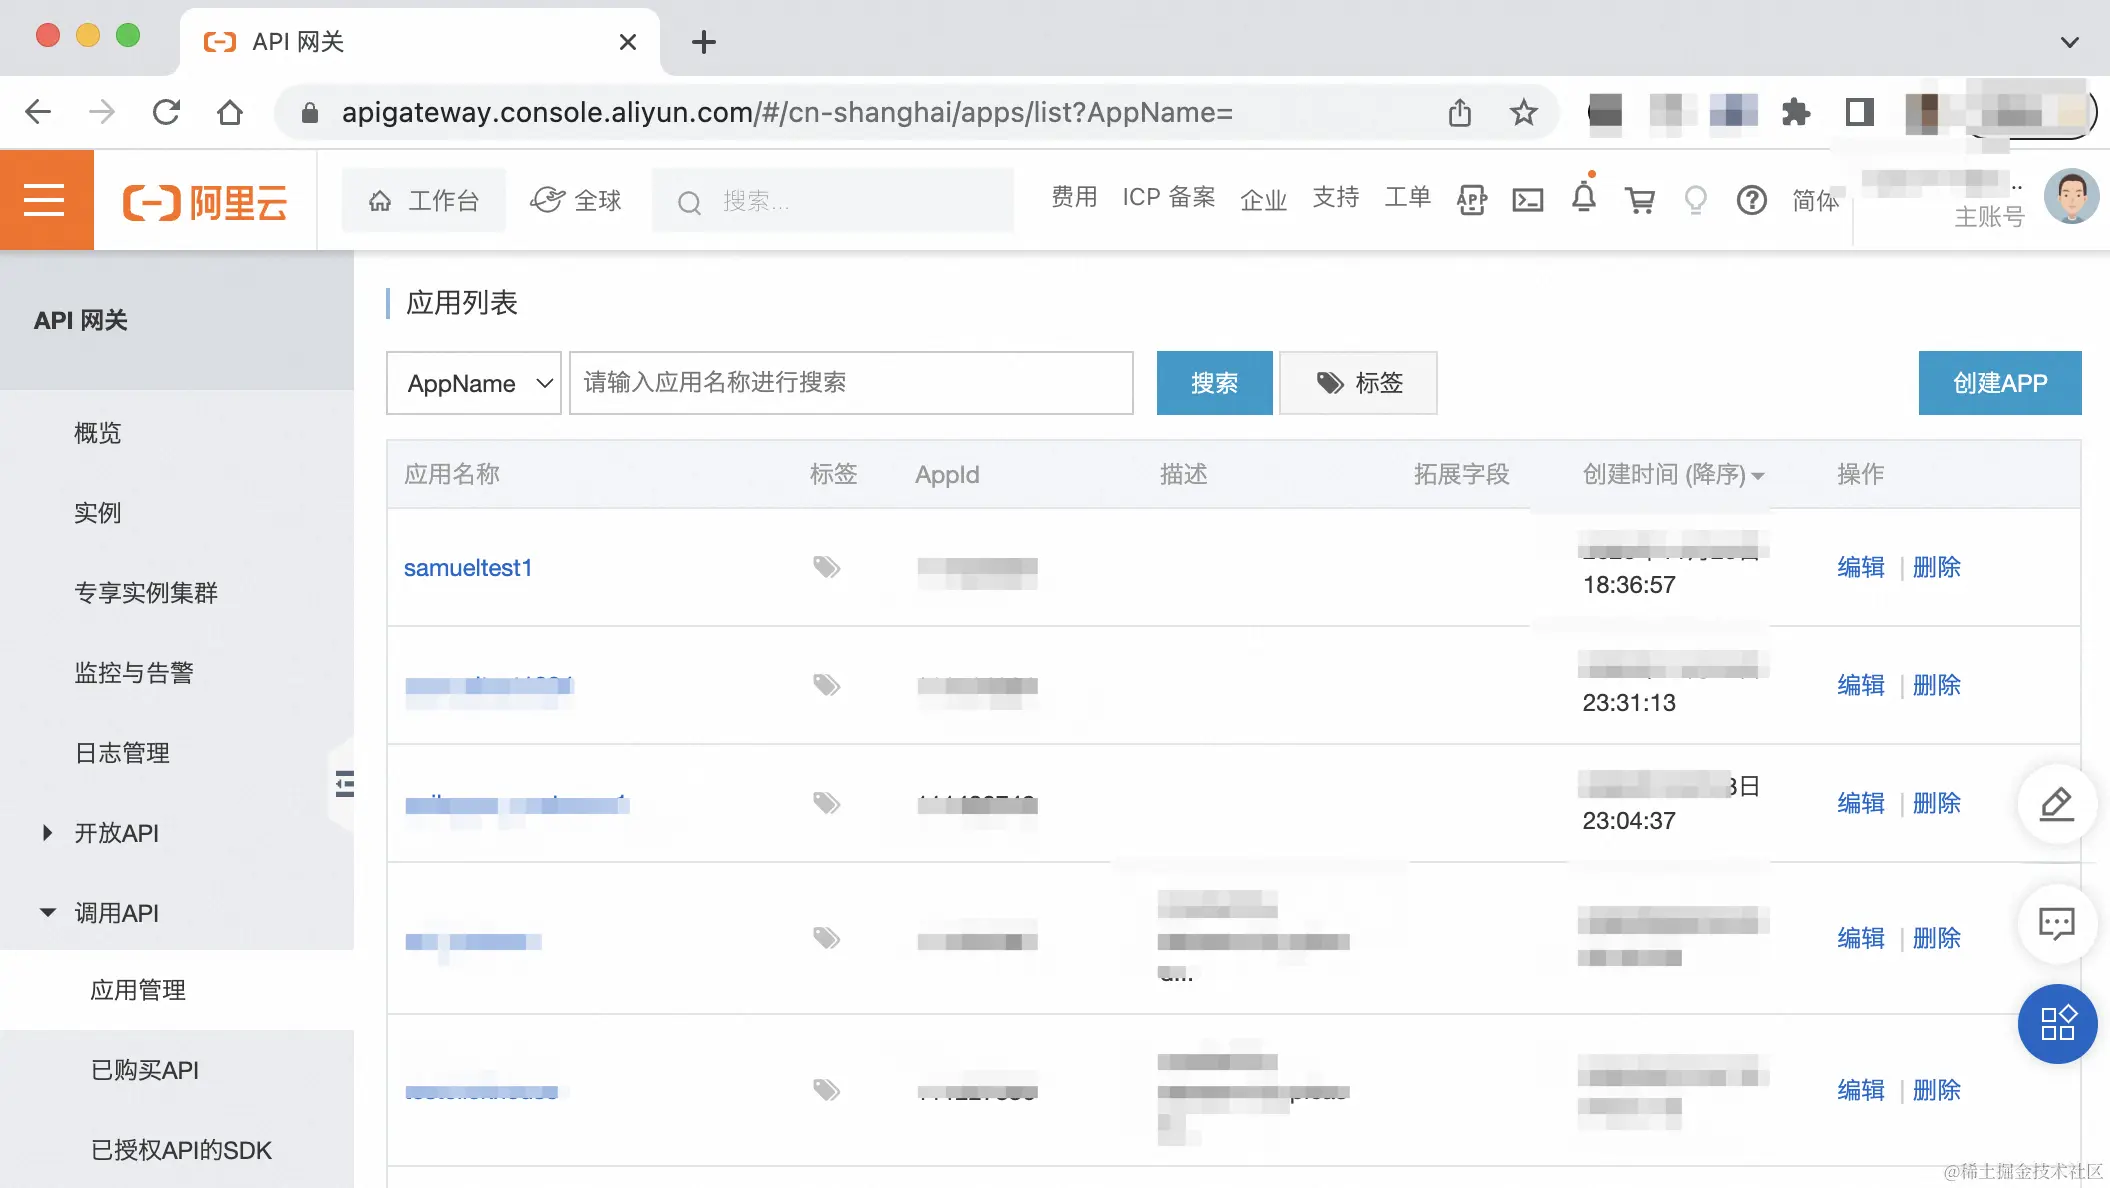Sort by the creation time header

click(1673, 474)
